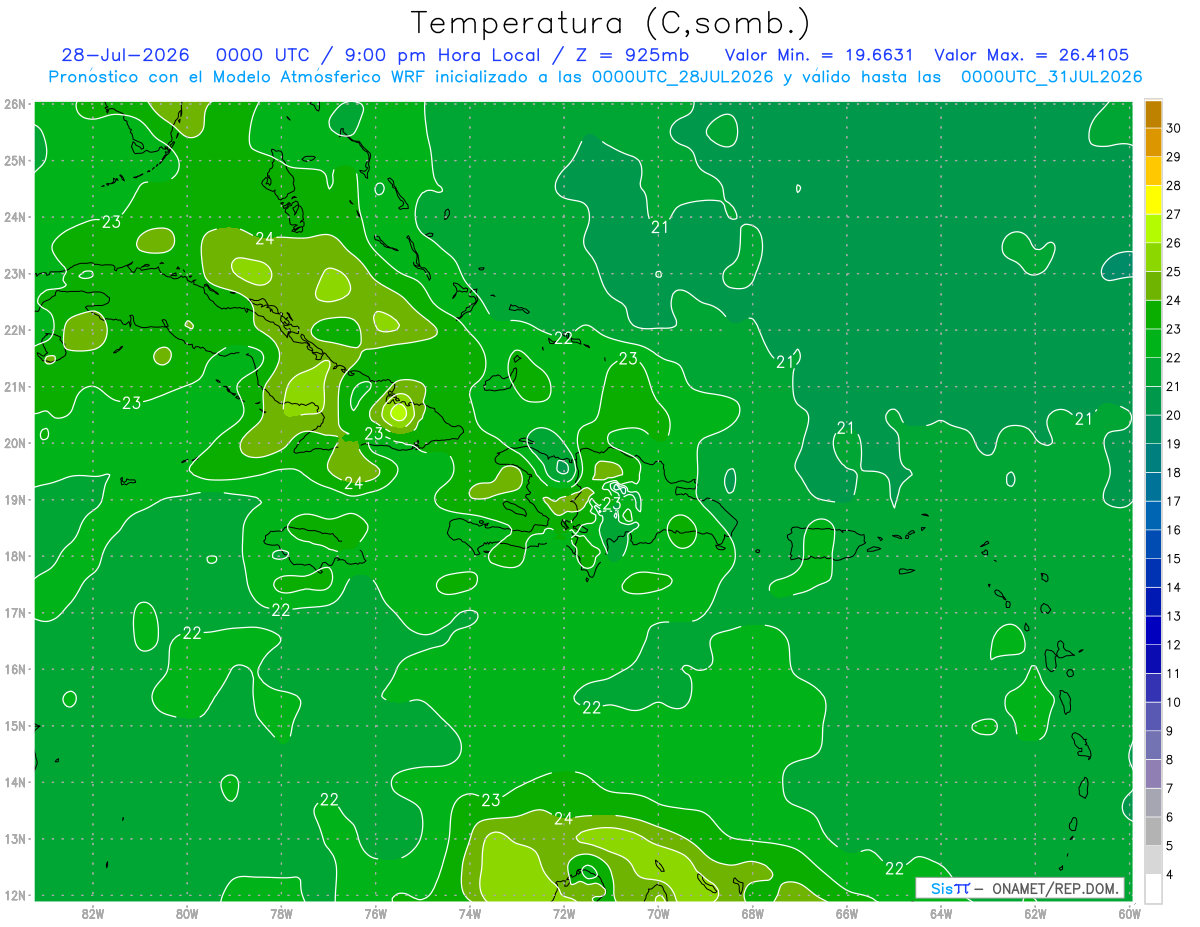Click the '72W' longitude axis label
Screen dimensions: 1200x927
[x=564, y=913]
